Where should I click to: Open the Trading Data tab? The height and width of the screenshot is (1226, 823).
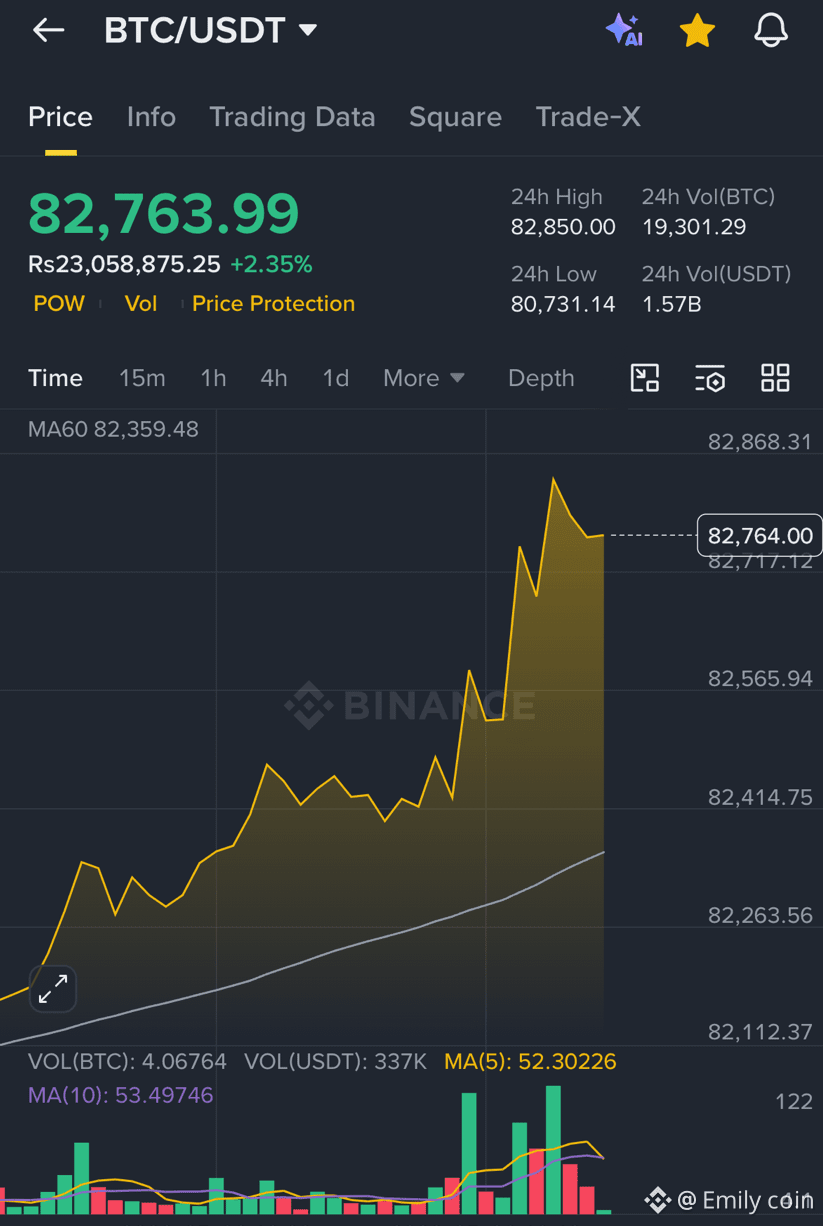click(x=292, y=117)
